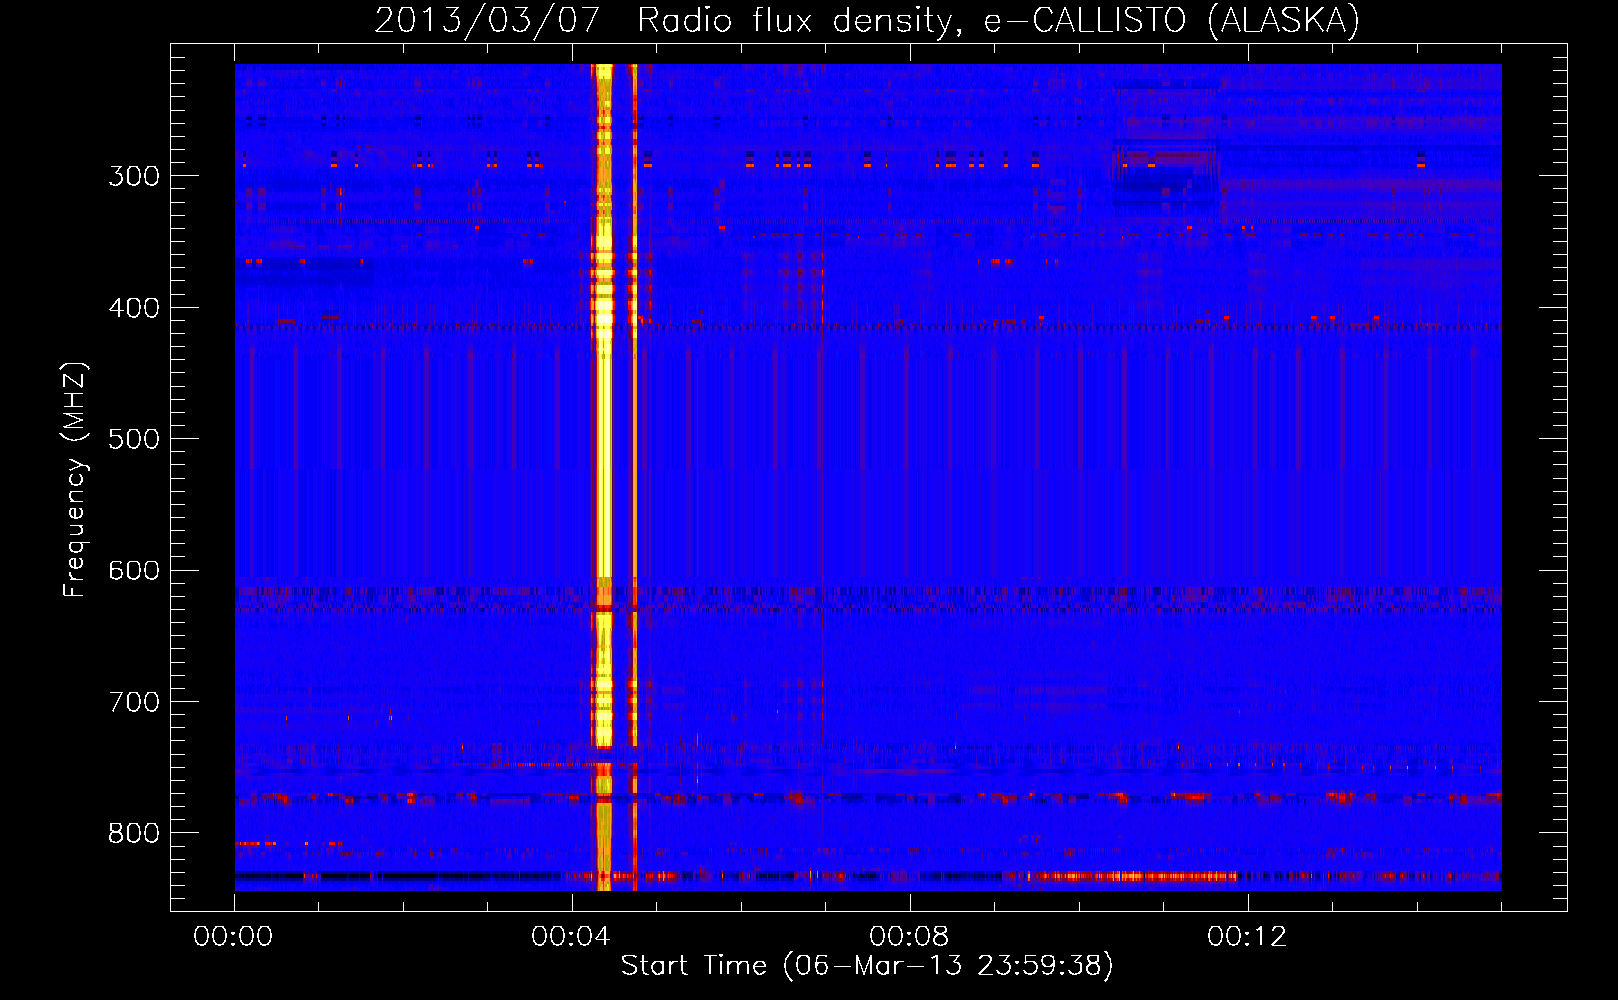Click the 00:08 time tick label
Screen dimensions: 1618x1000
(909, 937)
